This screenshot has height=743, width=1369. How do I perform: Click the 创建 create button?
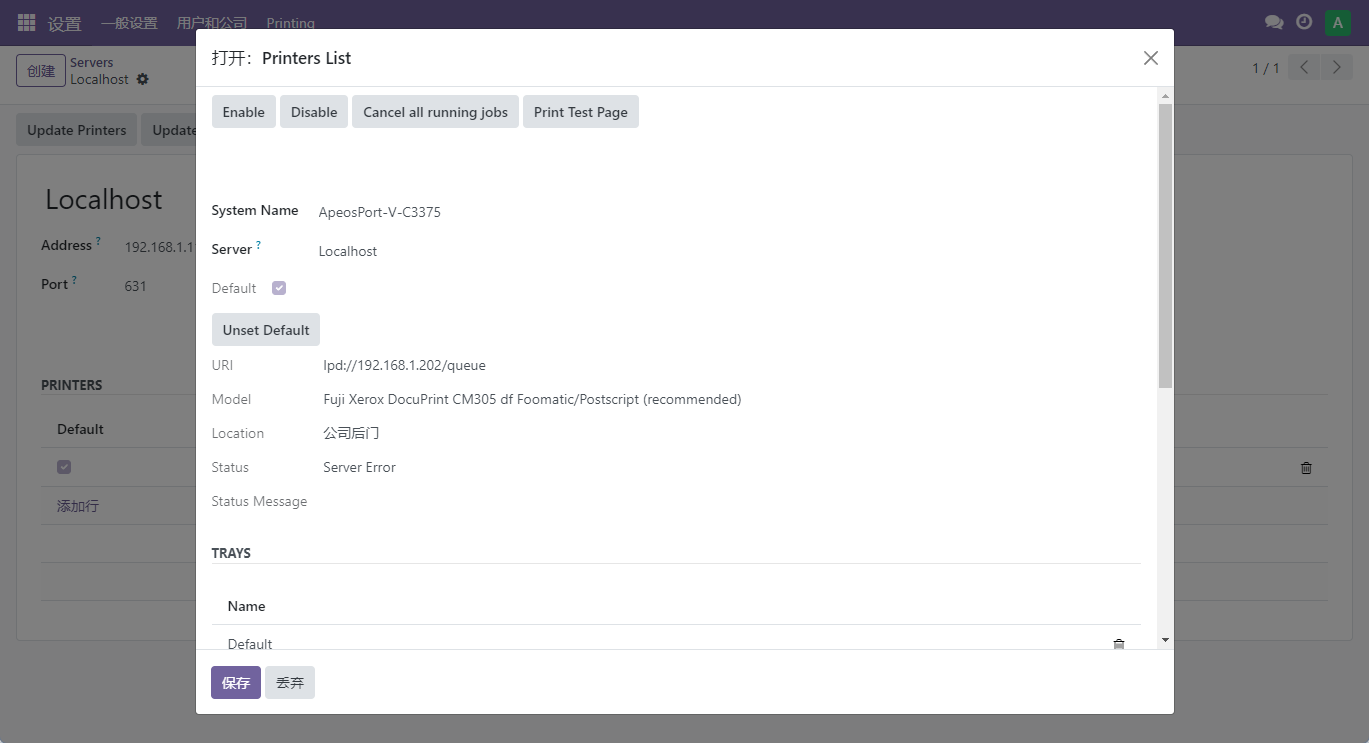point(41,71)
